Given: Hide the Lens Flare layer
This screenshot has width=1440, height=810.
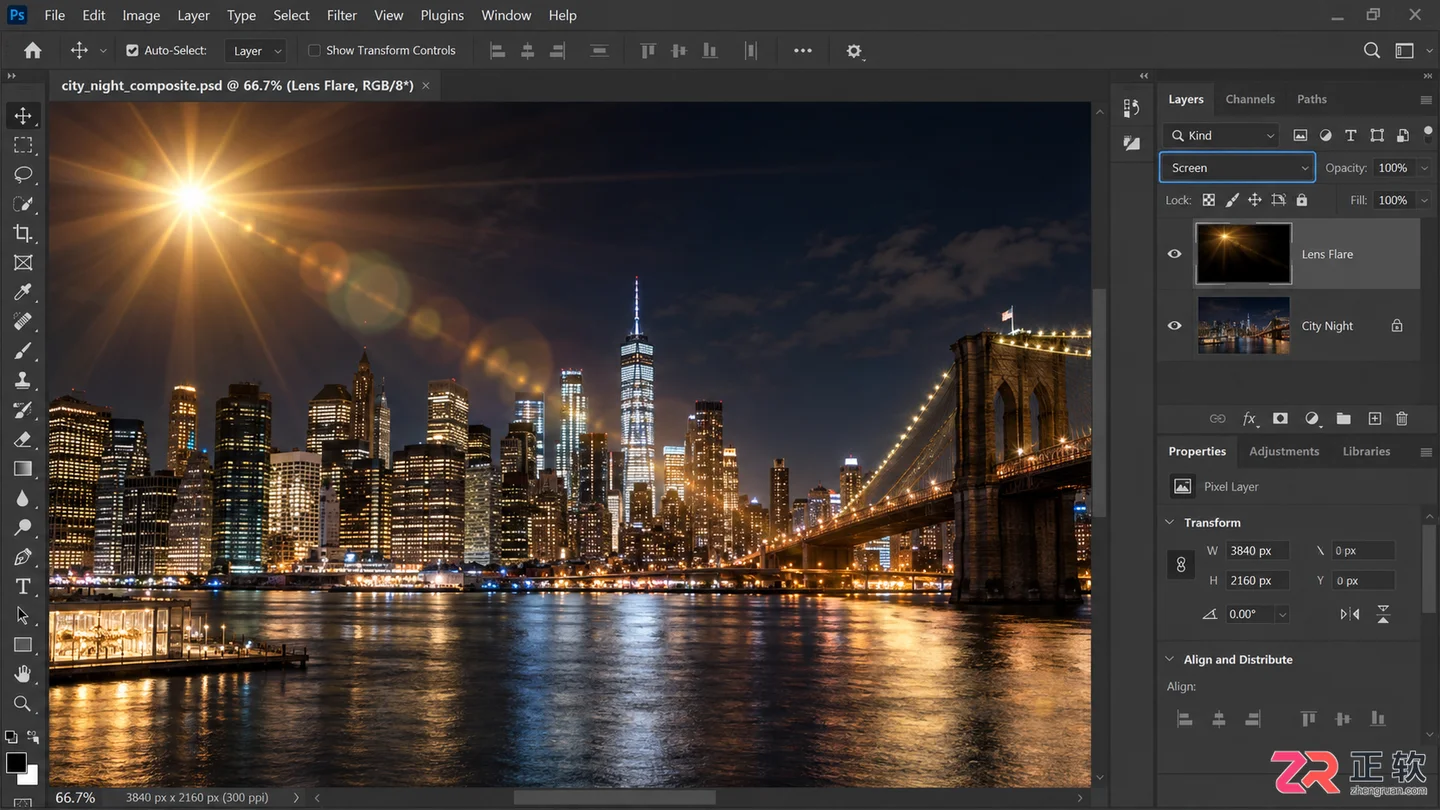Looking at the screenshot, I should click(x=1175, y=254).
